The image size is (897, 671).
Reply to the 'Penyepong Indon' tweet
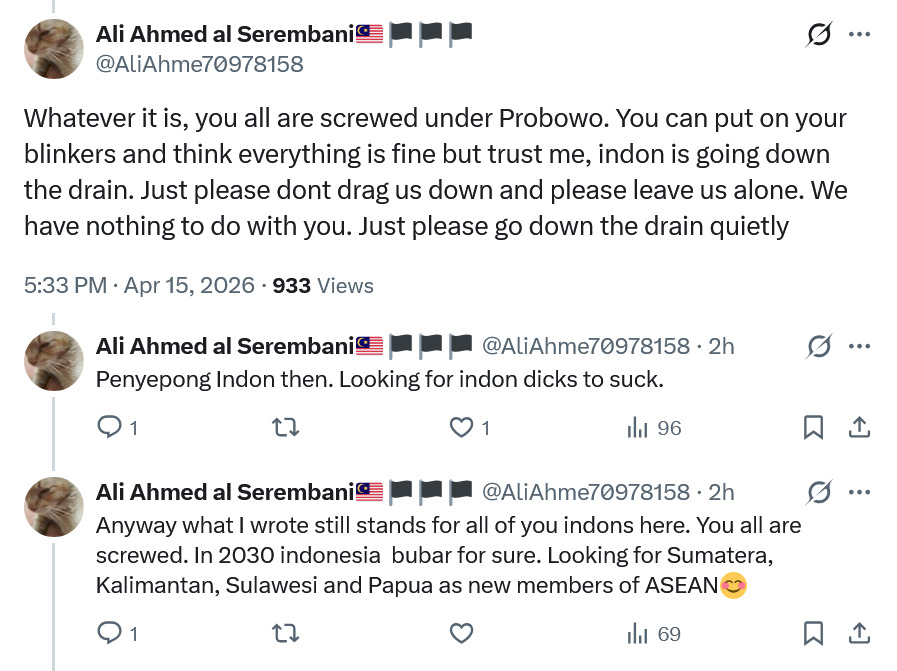[x=109, y=428]
